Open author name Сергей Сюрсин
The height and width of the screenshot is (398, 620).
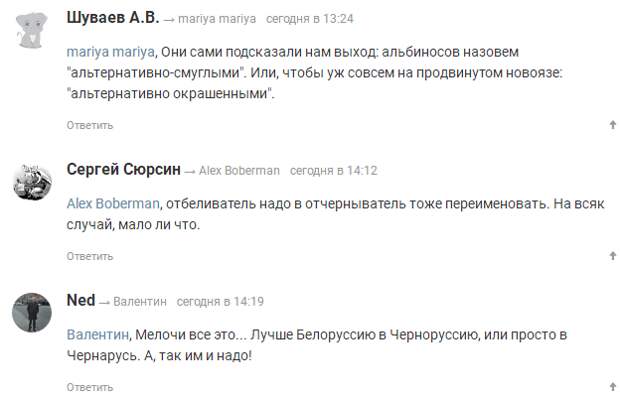(x=123, y=170)
